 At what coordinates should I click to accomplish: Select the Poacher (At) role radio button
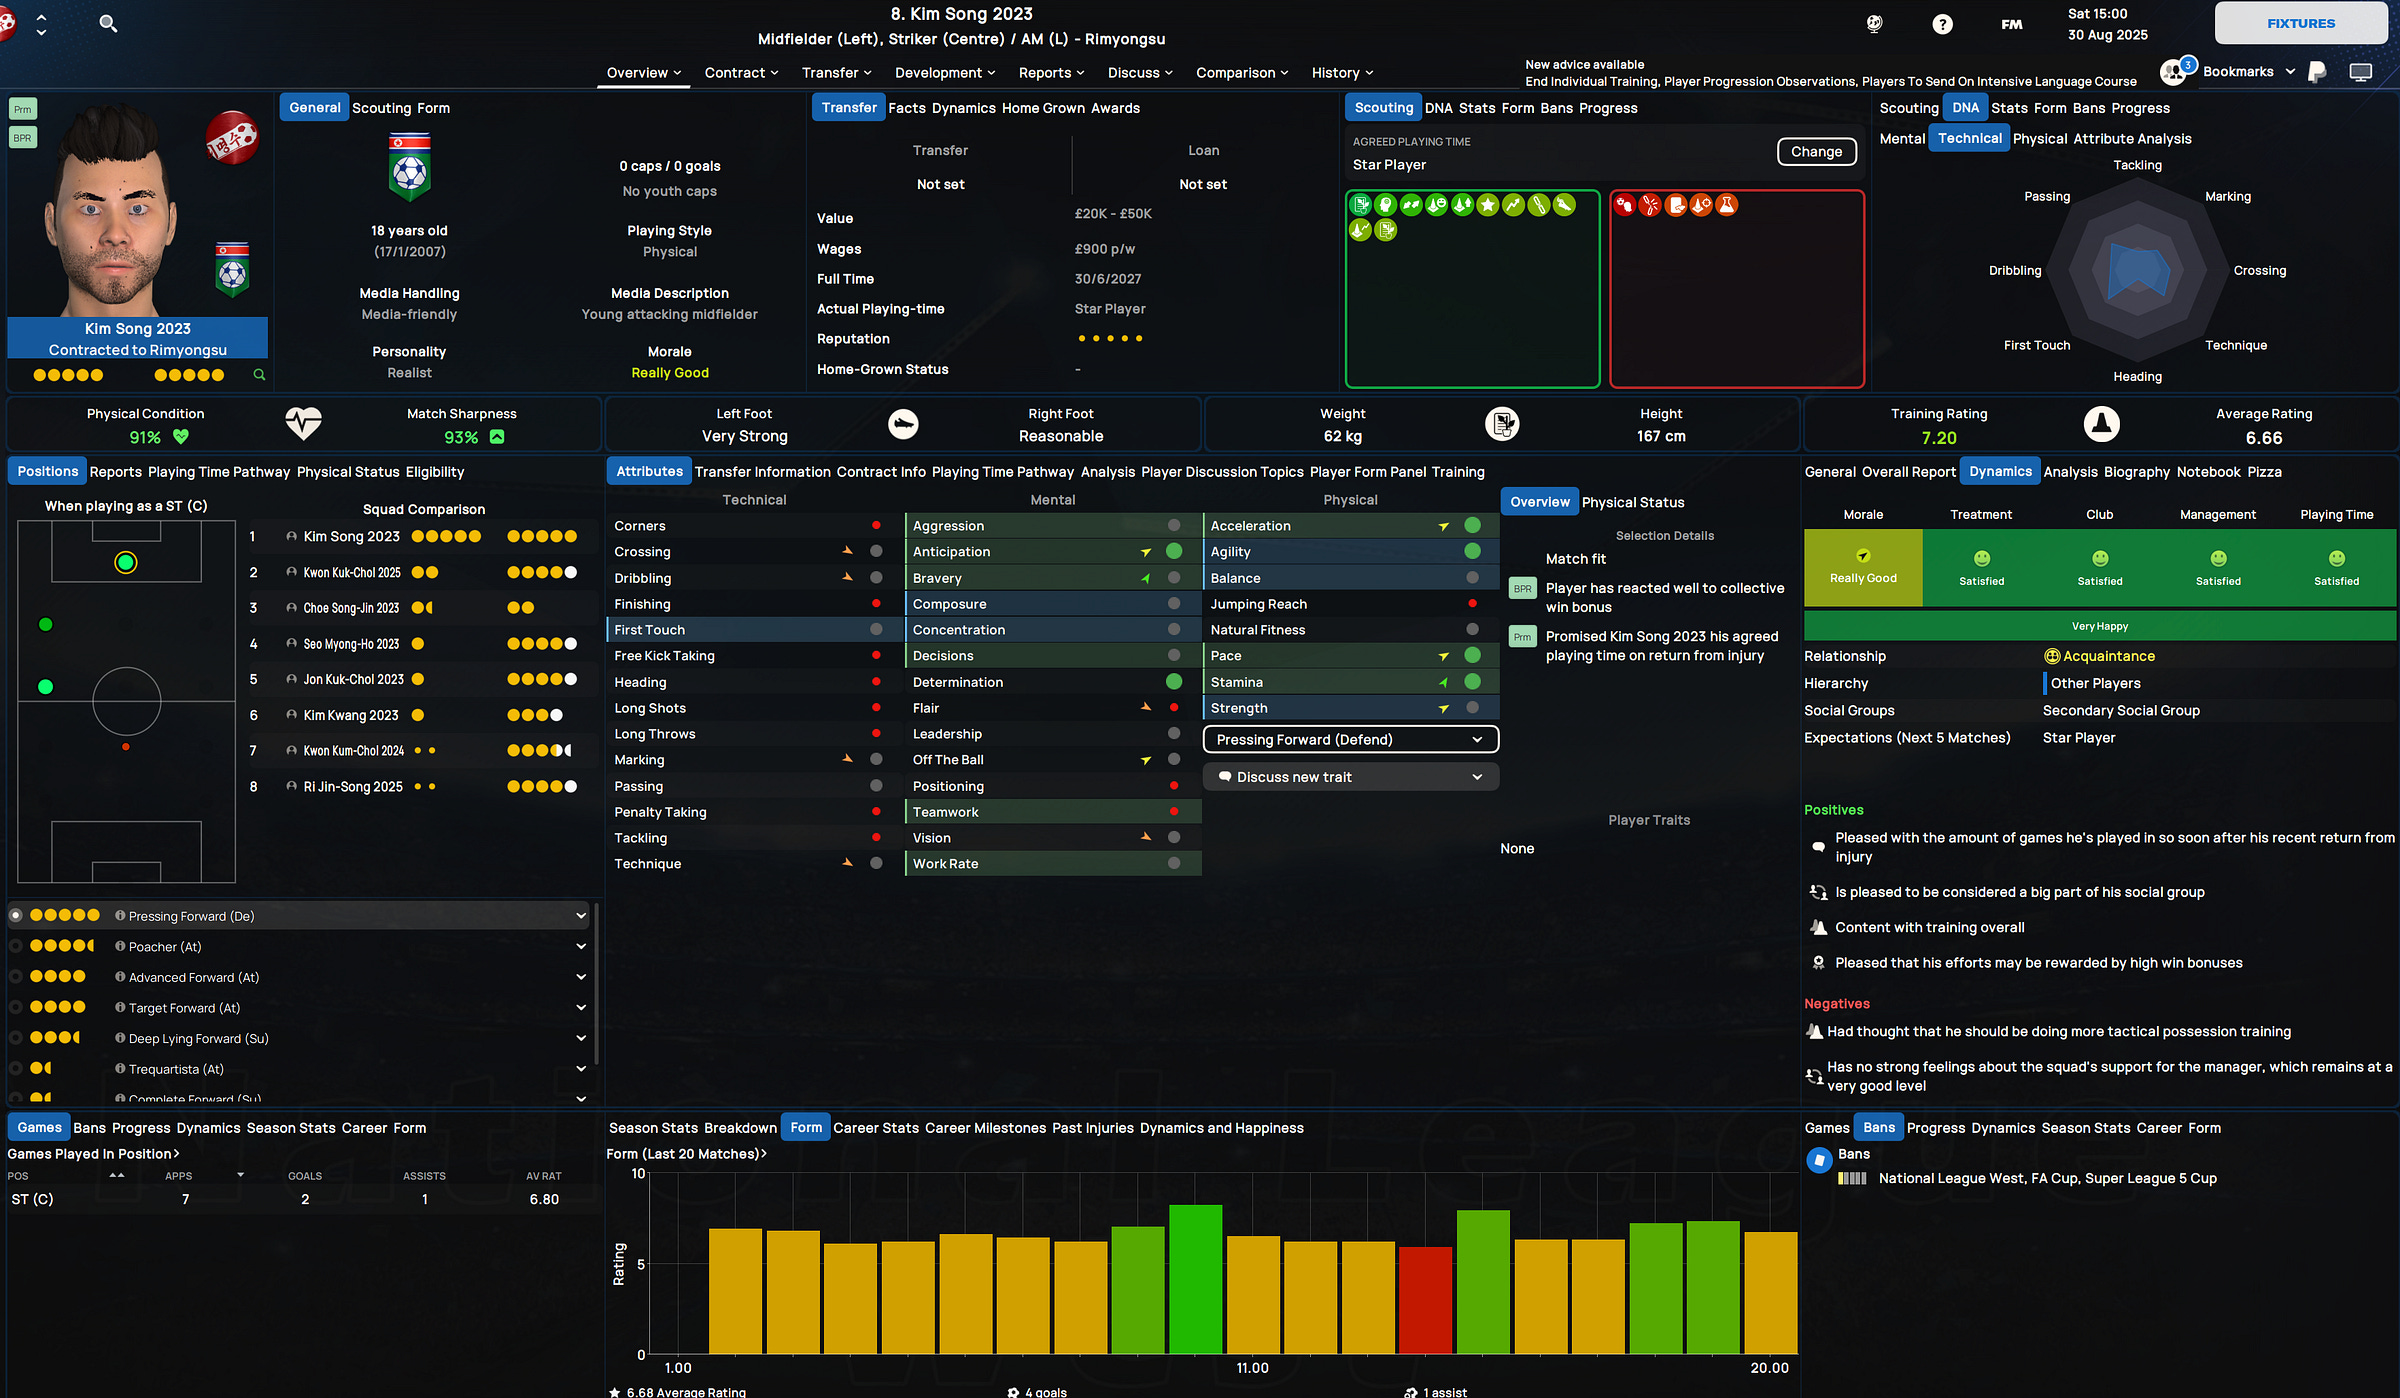click(x=16, y=946)
